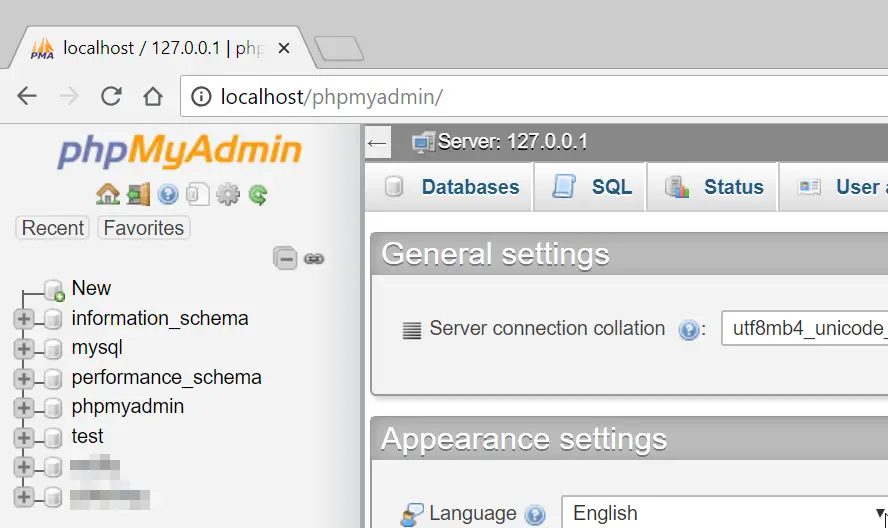Open the mysql database link
This screenshot has height=528, width=888.
coord(97,348)
